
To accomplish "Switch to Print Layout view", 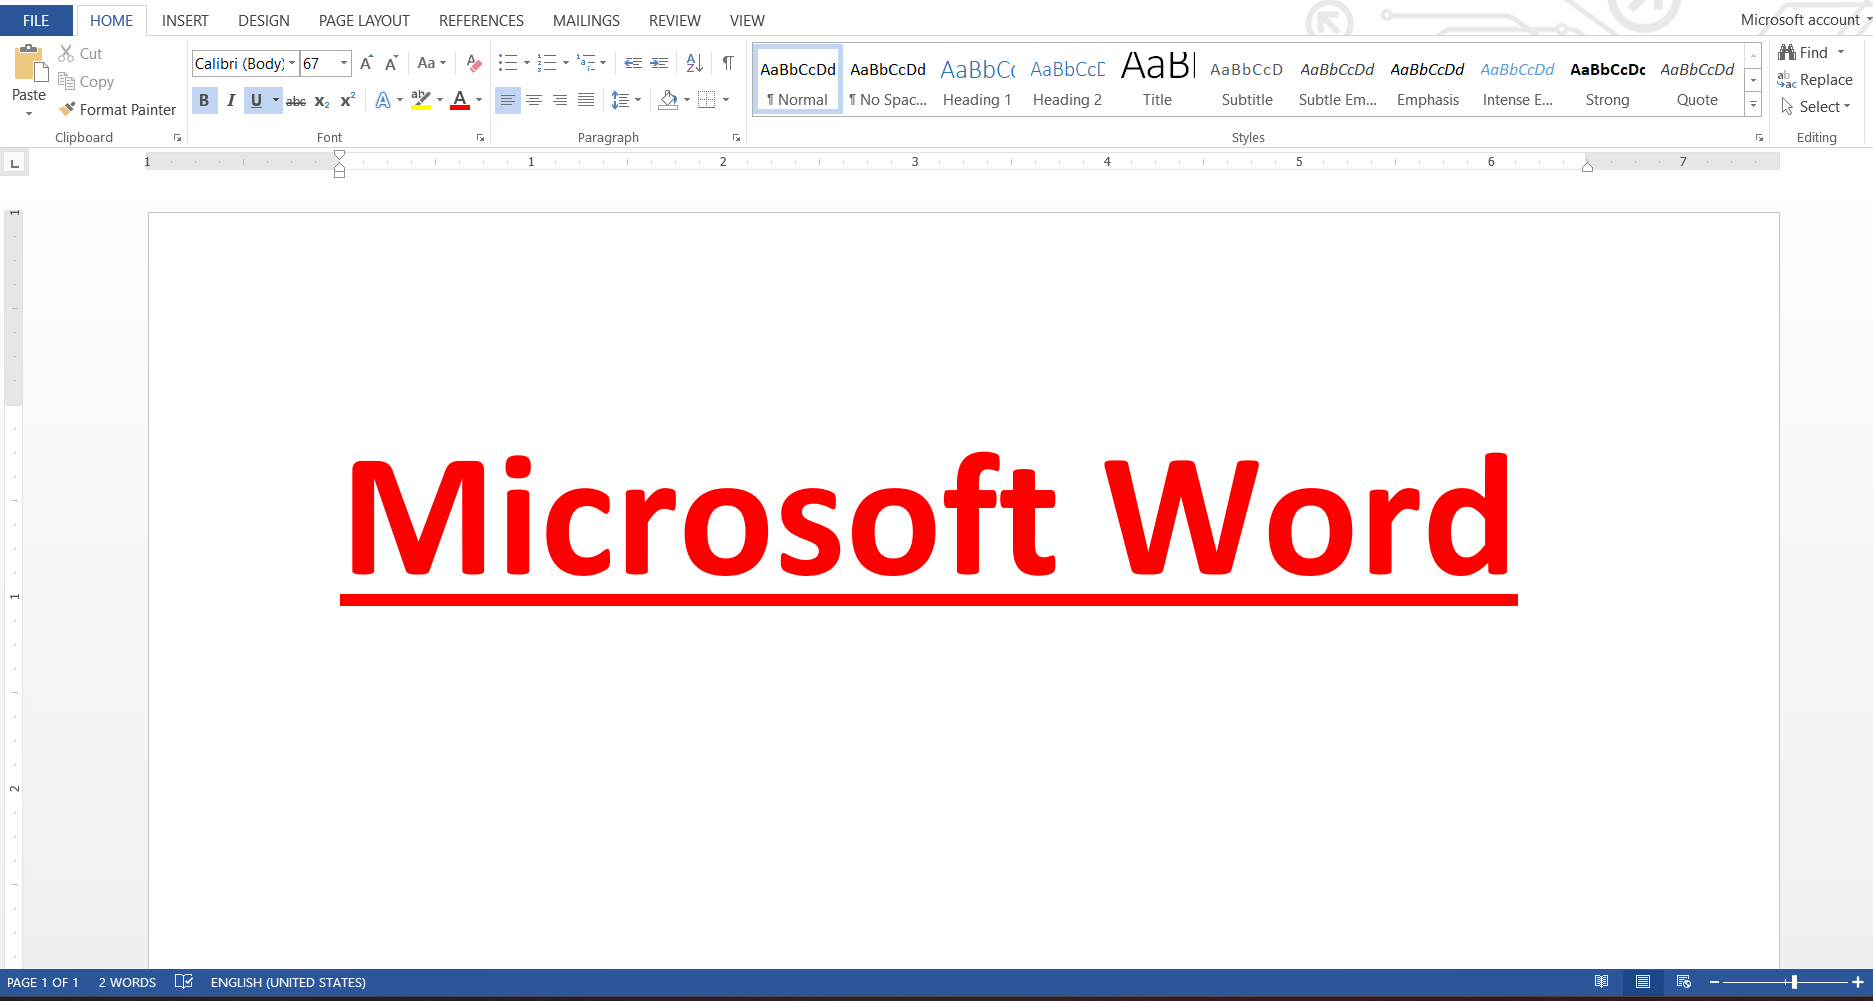I will (1643, 982).
